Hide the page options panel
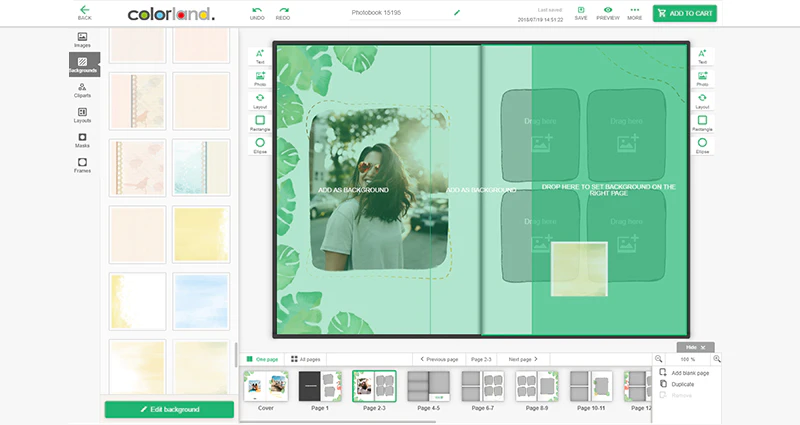The width and height of the screenshot is (800, 425). pos(695,347)
